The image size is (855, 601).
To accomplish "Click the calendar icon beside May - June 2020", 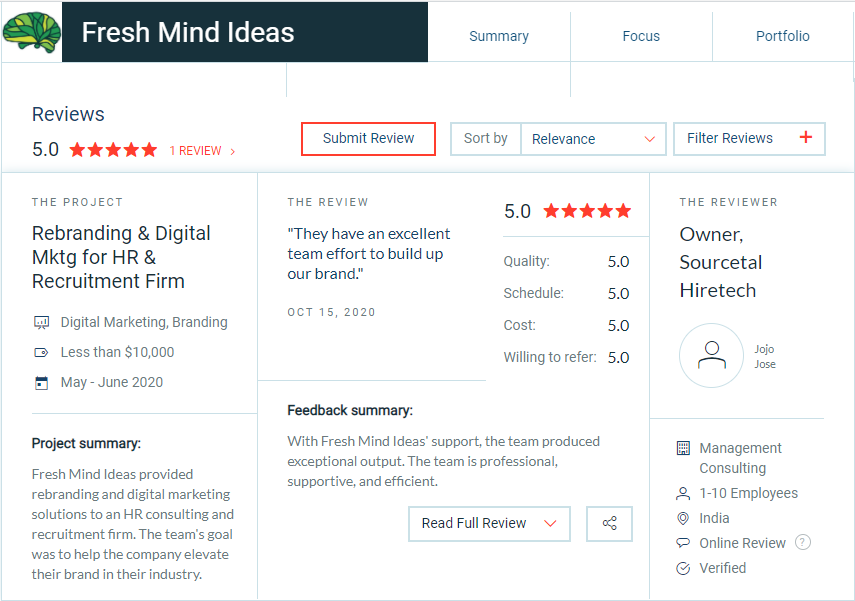I will point(41,382).
